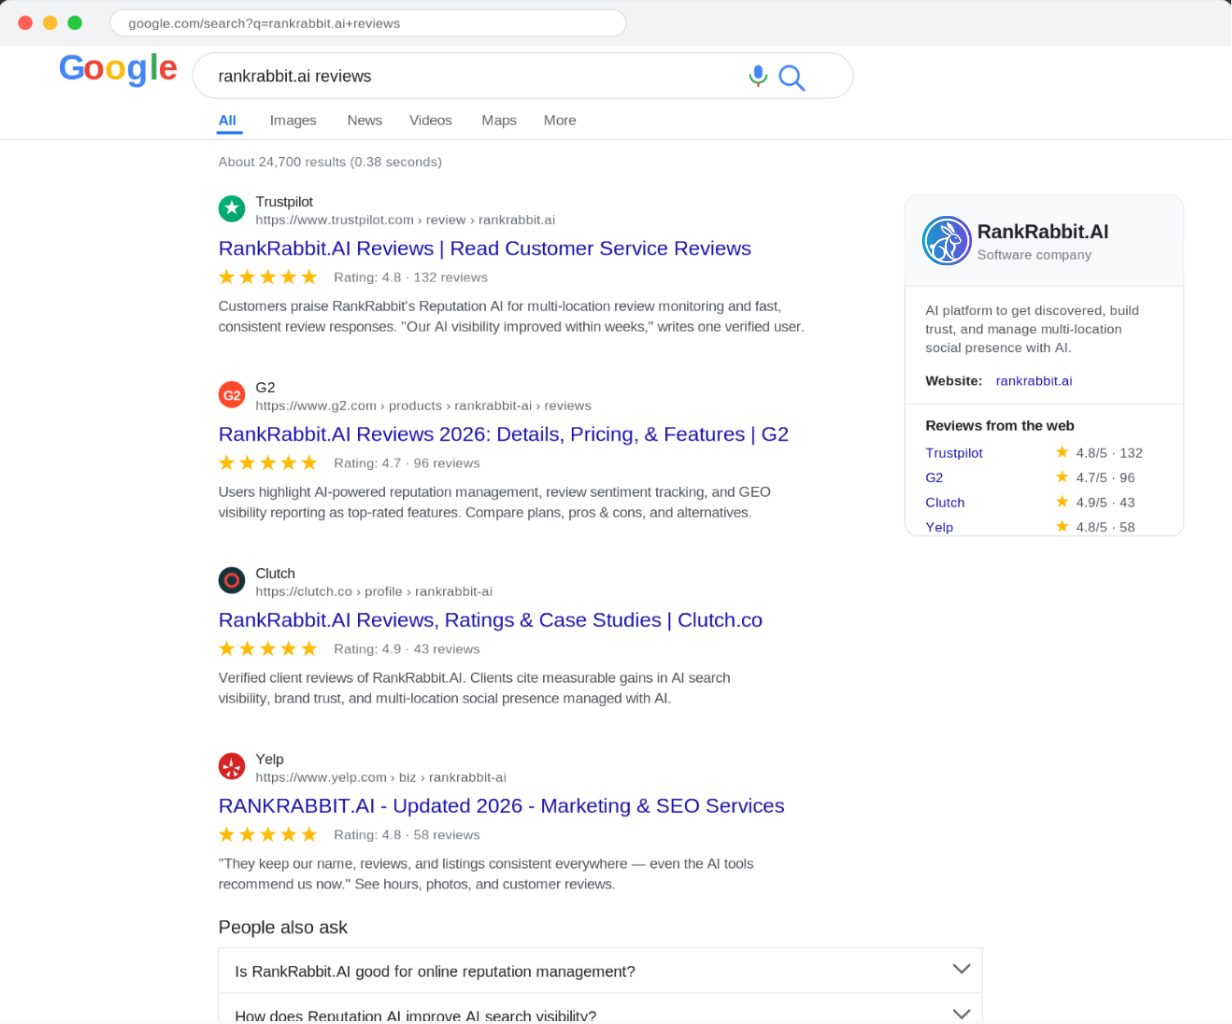Click the 'People also ask' heading

[283, 928]
